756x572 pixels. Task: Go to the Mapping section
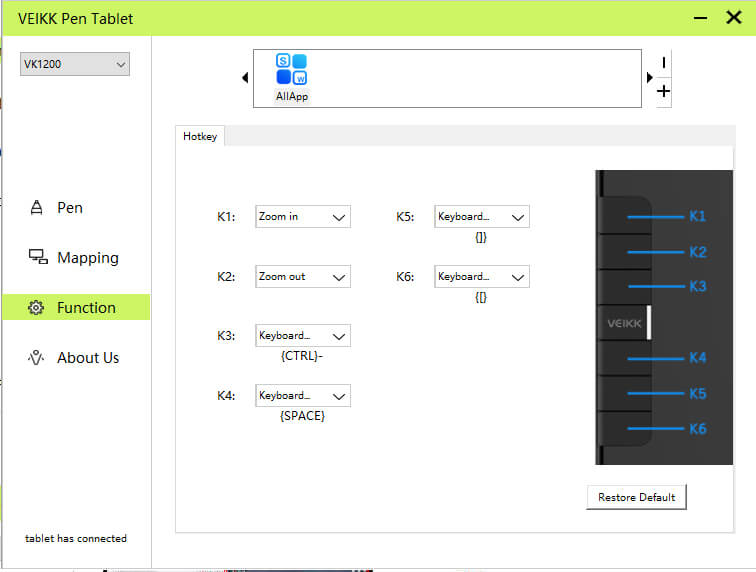[x=87, y=258]
